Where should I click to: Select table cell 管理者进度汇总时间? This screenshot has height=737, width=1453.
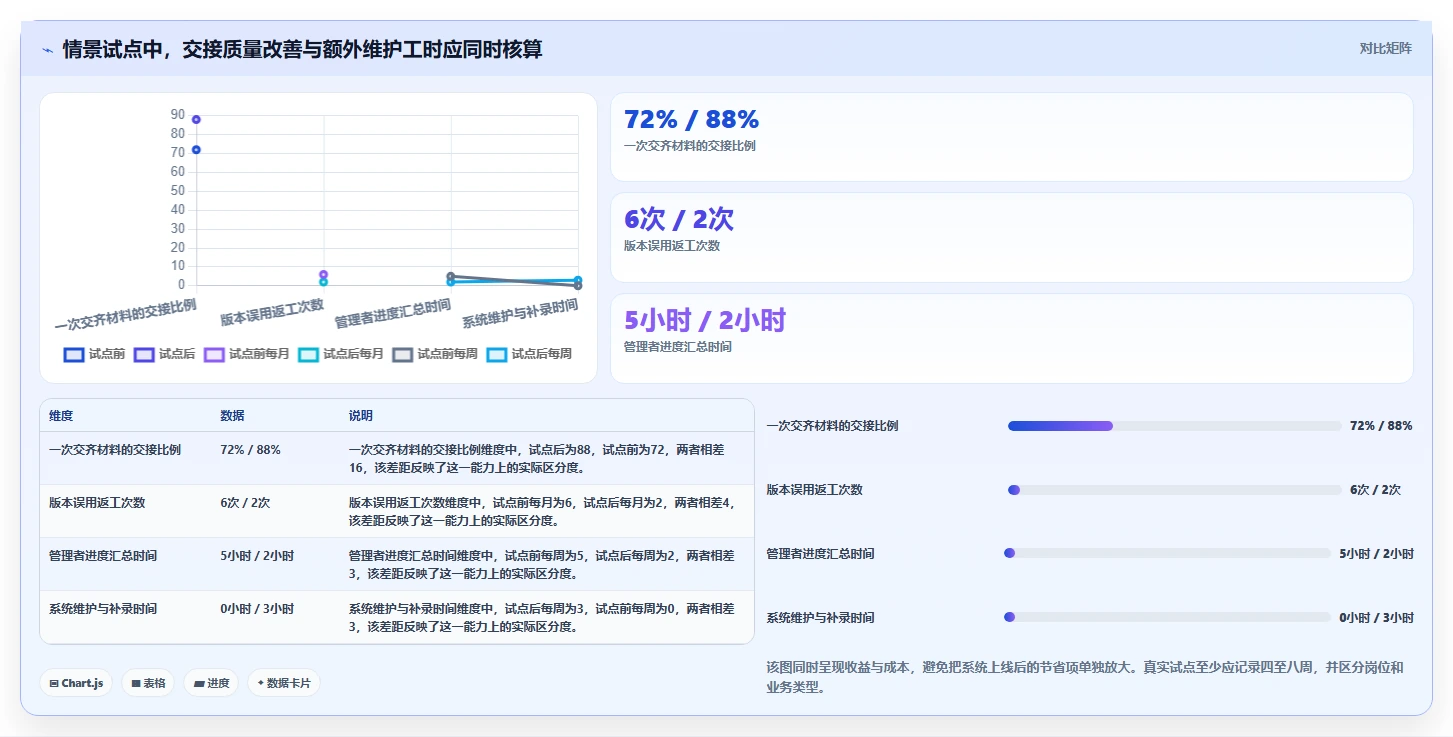click(x=103, y=555)
